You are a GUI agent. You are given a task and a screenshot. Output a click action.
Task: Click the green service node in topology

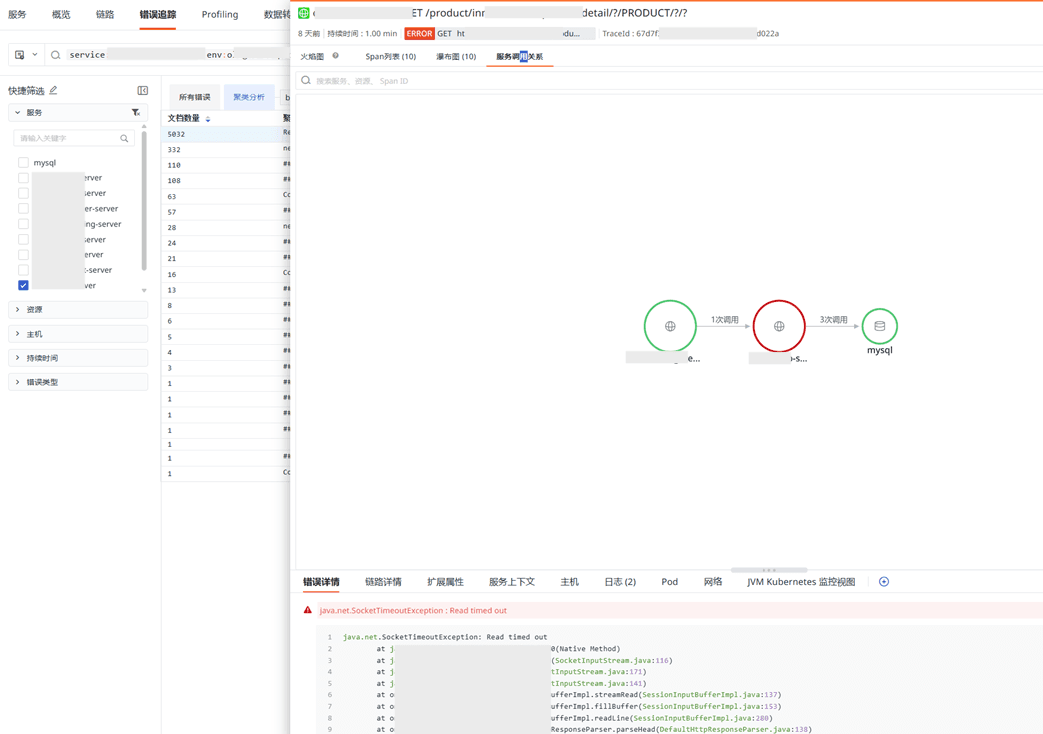click(670, 326)
